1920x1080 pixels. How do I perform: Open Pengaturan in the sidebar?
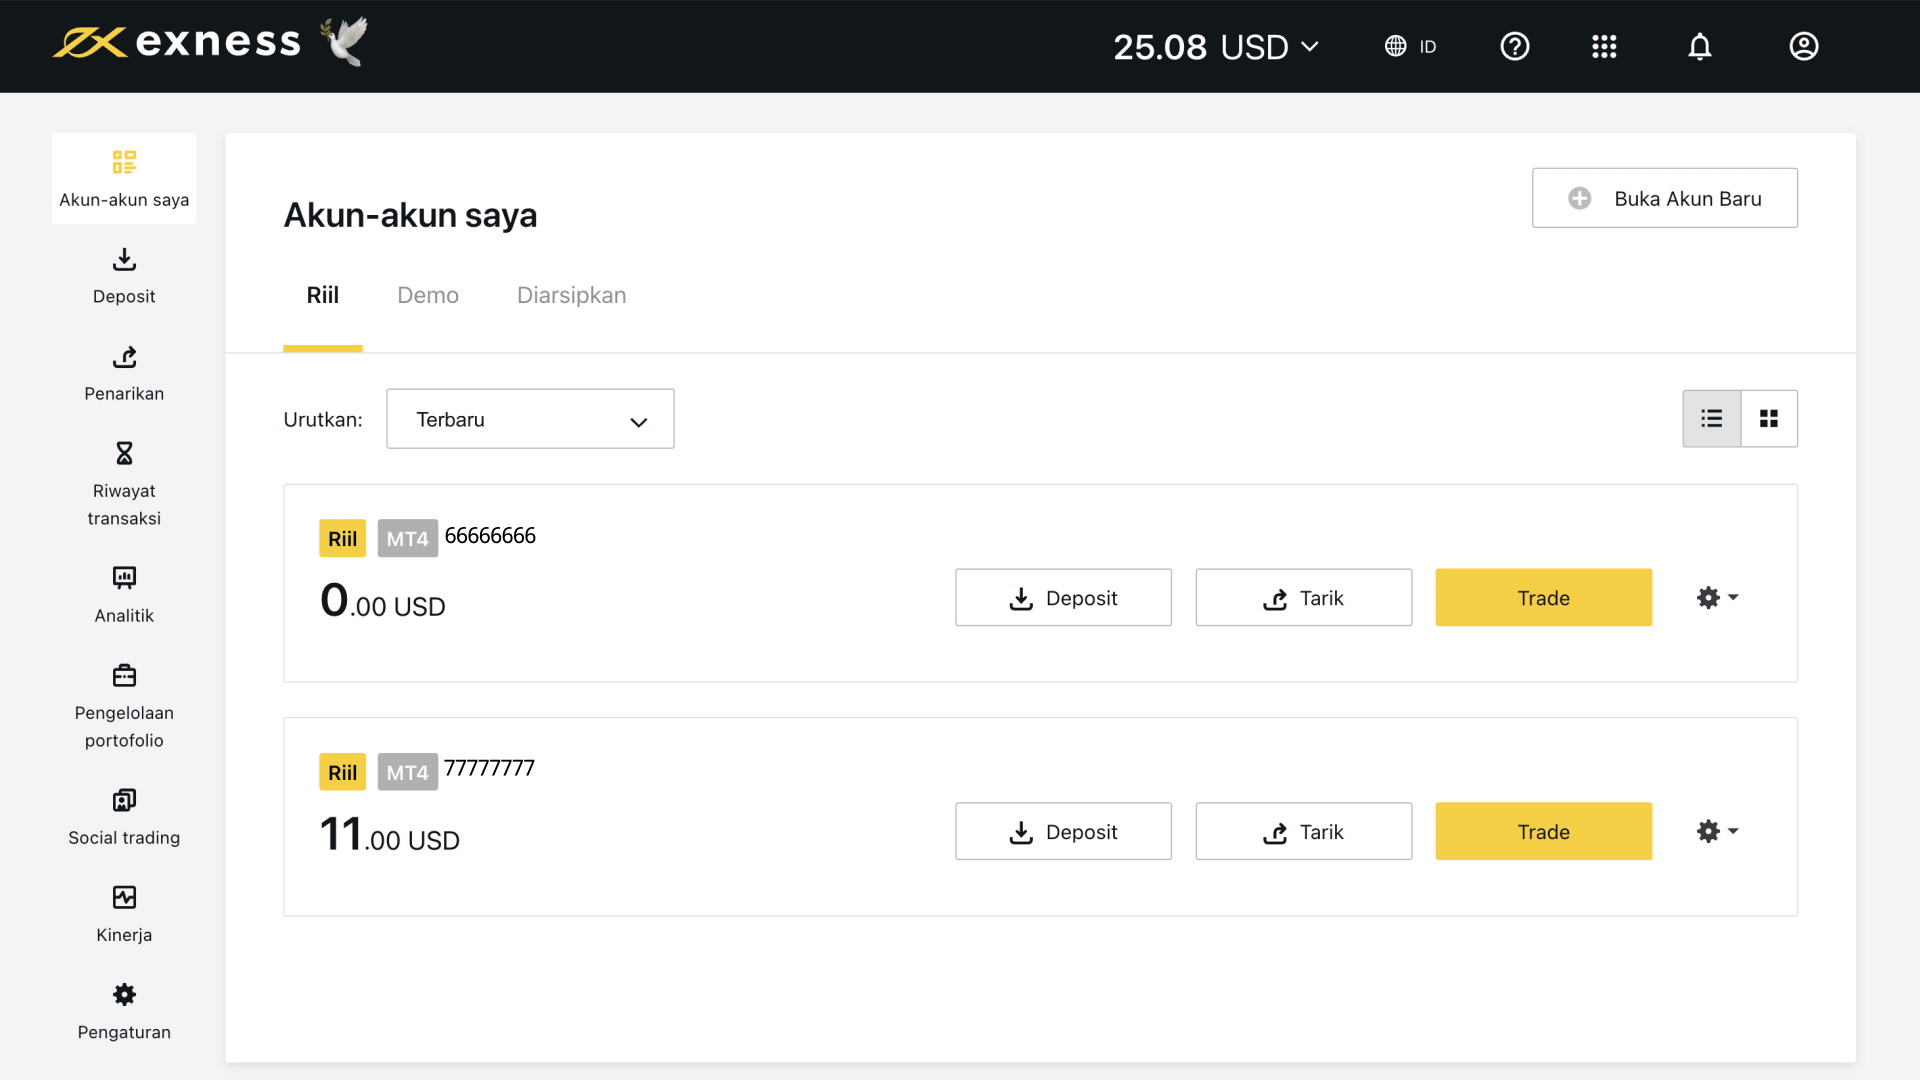tap(124, 1011)
